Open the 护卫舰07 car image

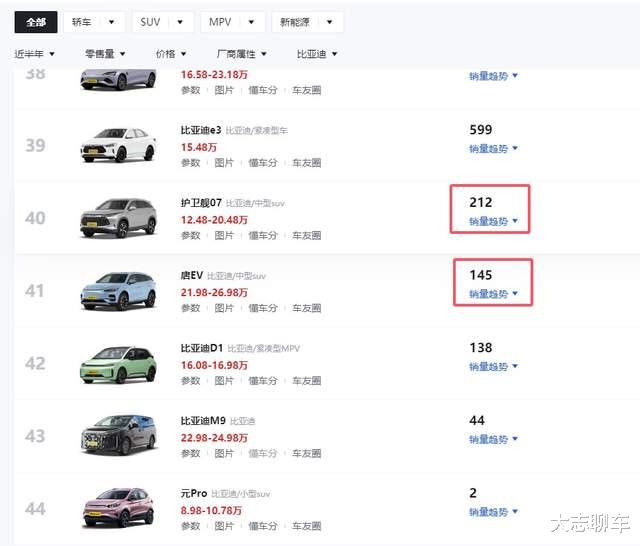point(118,218)
